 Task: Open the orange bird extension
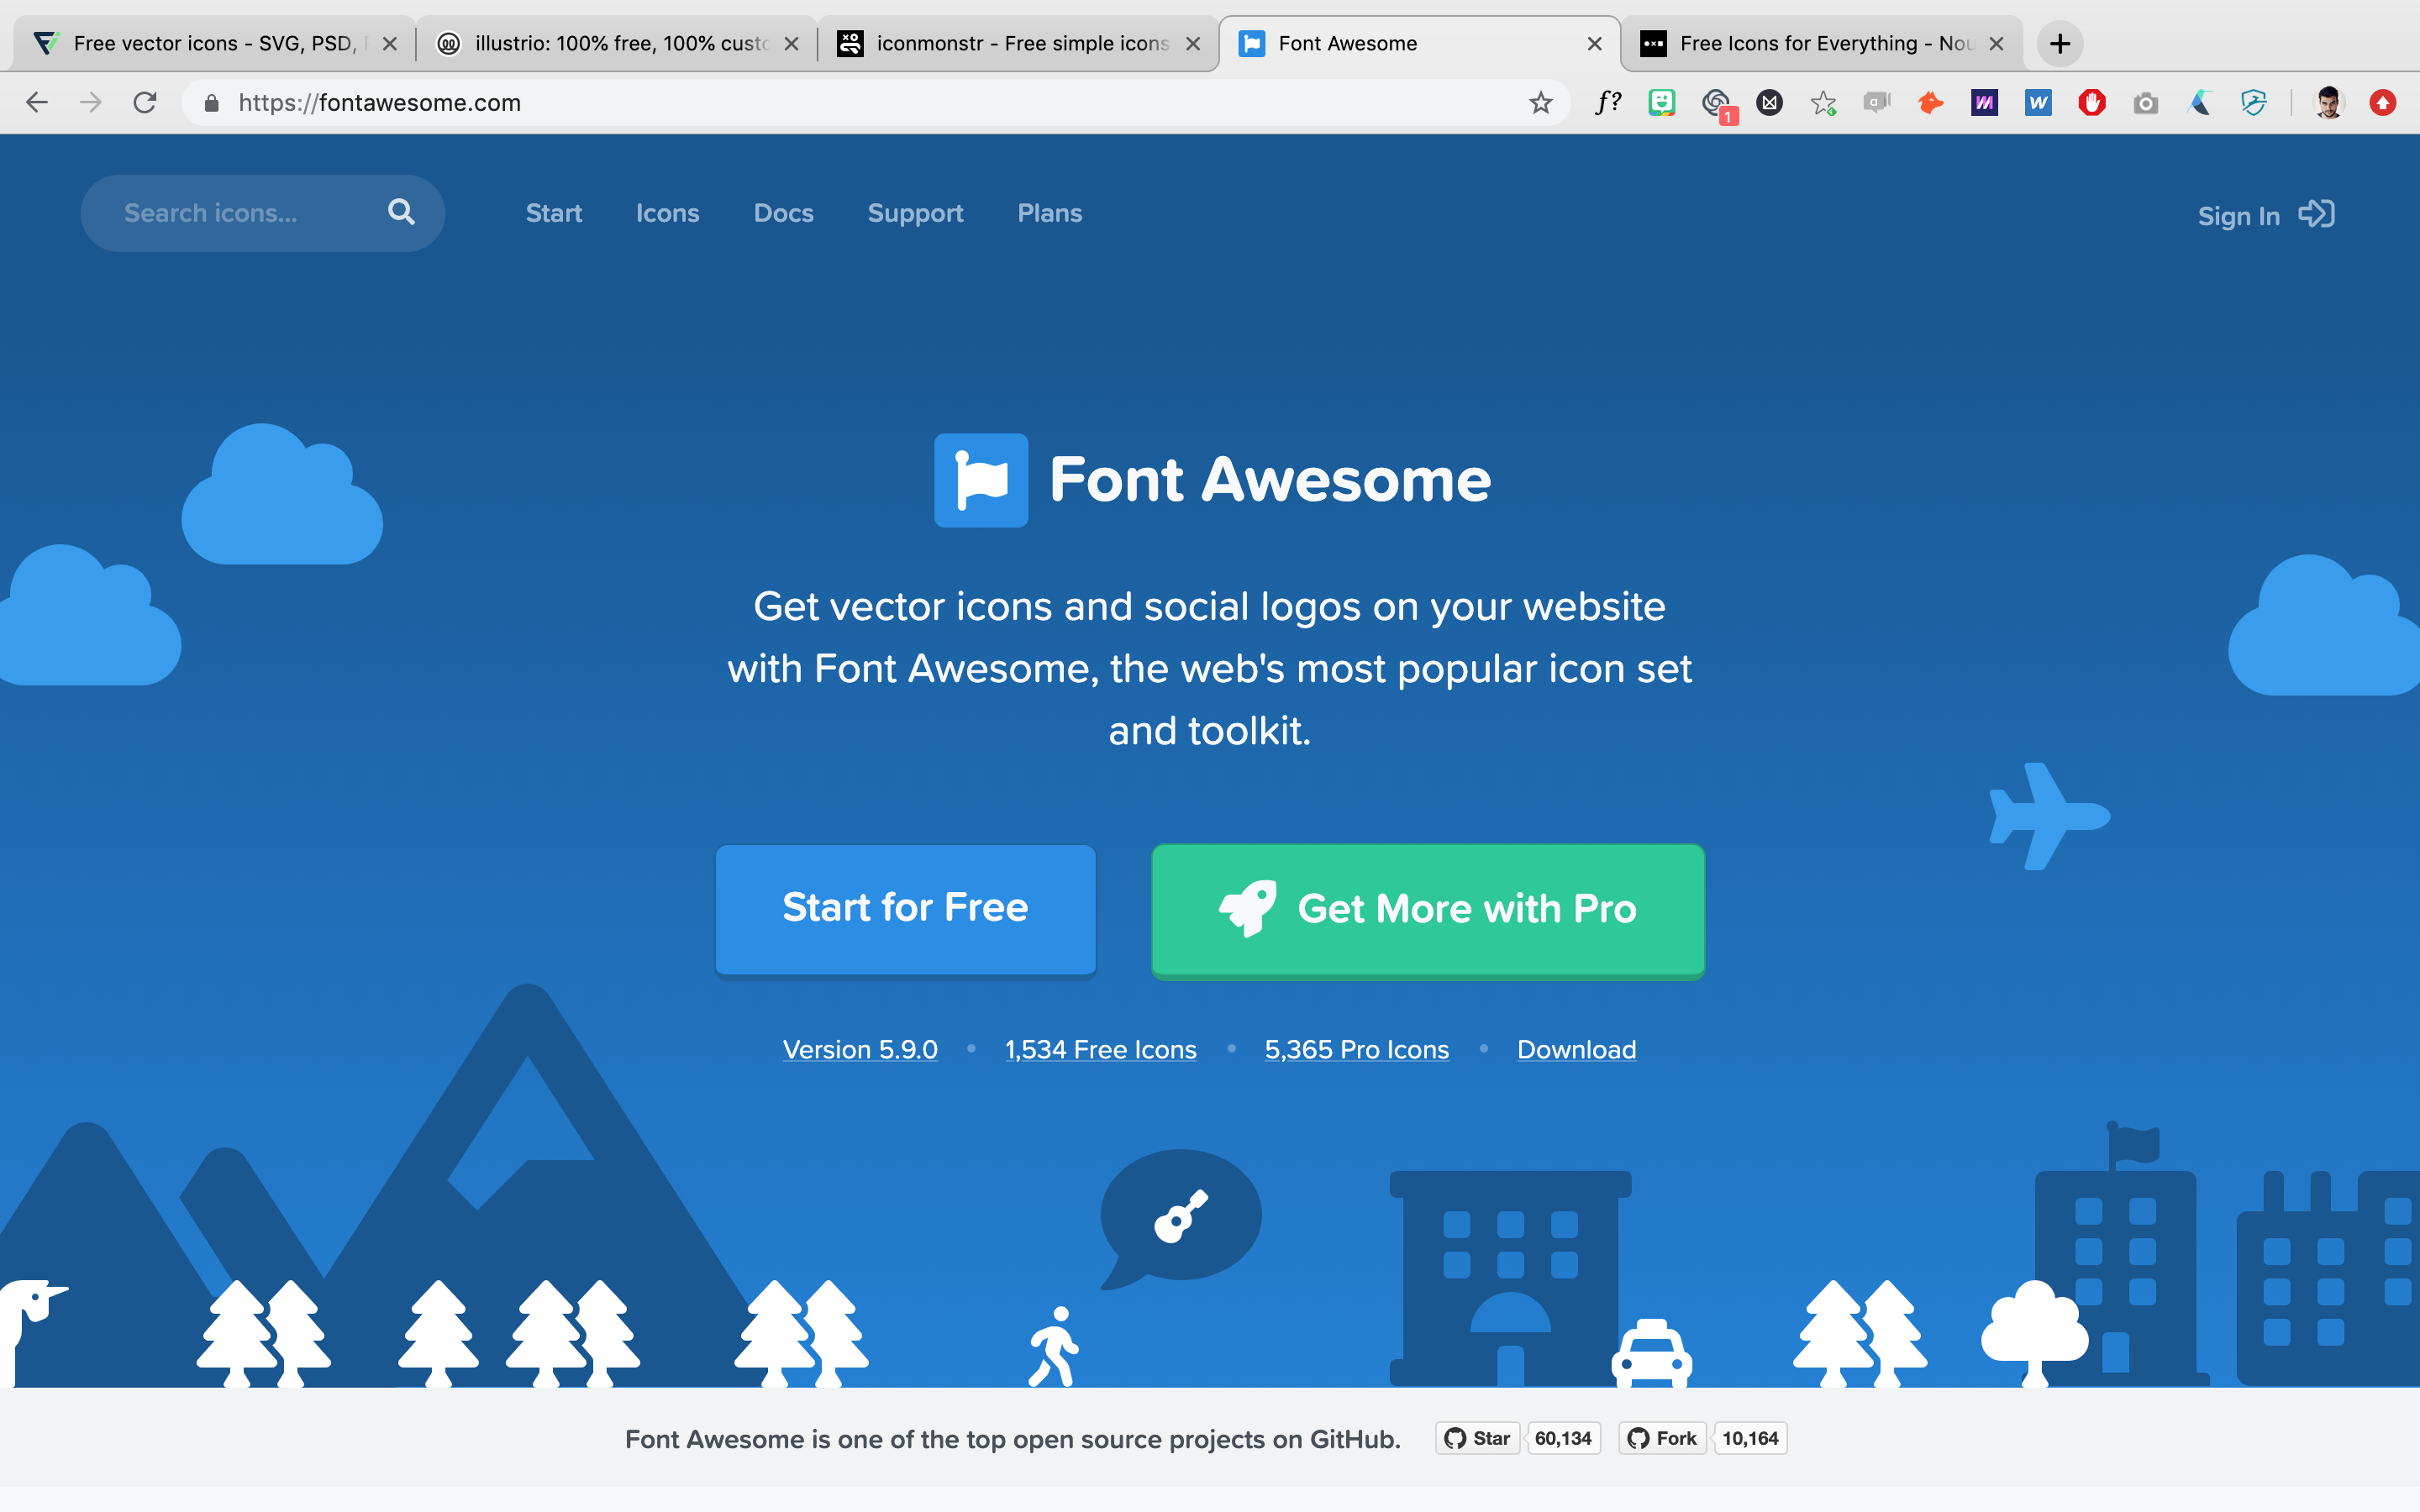click(x=1930, y=103)
